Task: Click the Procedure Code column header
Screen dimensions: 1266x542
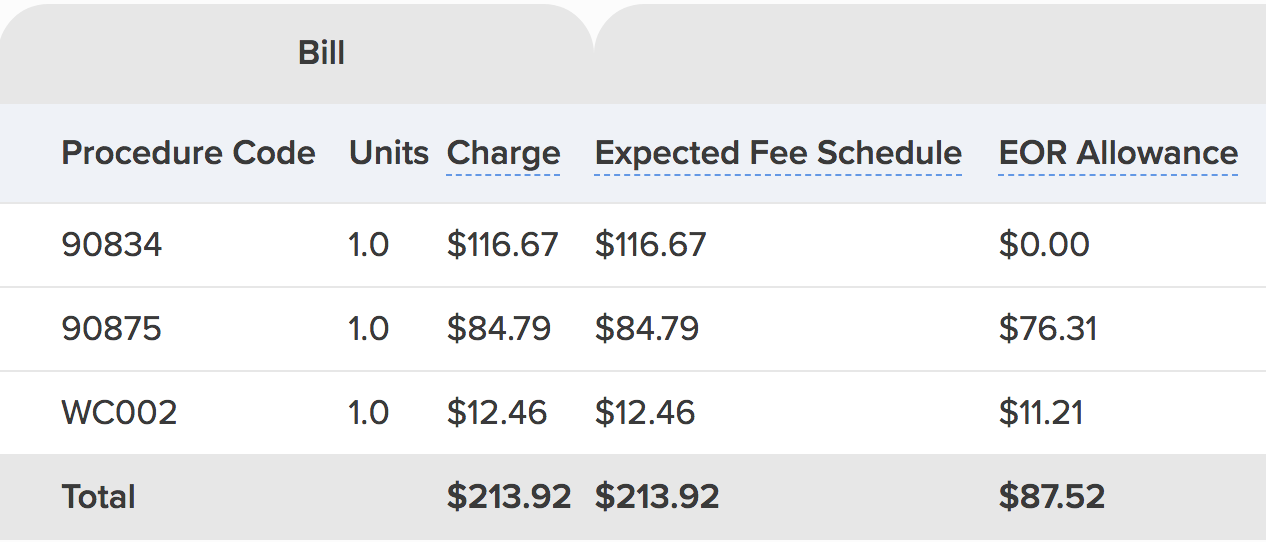Action: (x=188, y=153)
